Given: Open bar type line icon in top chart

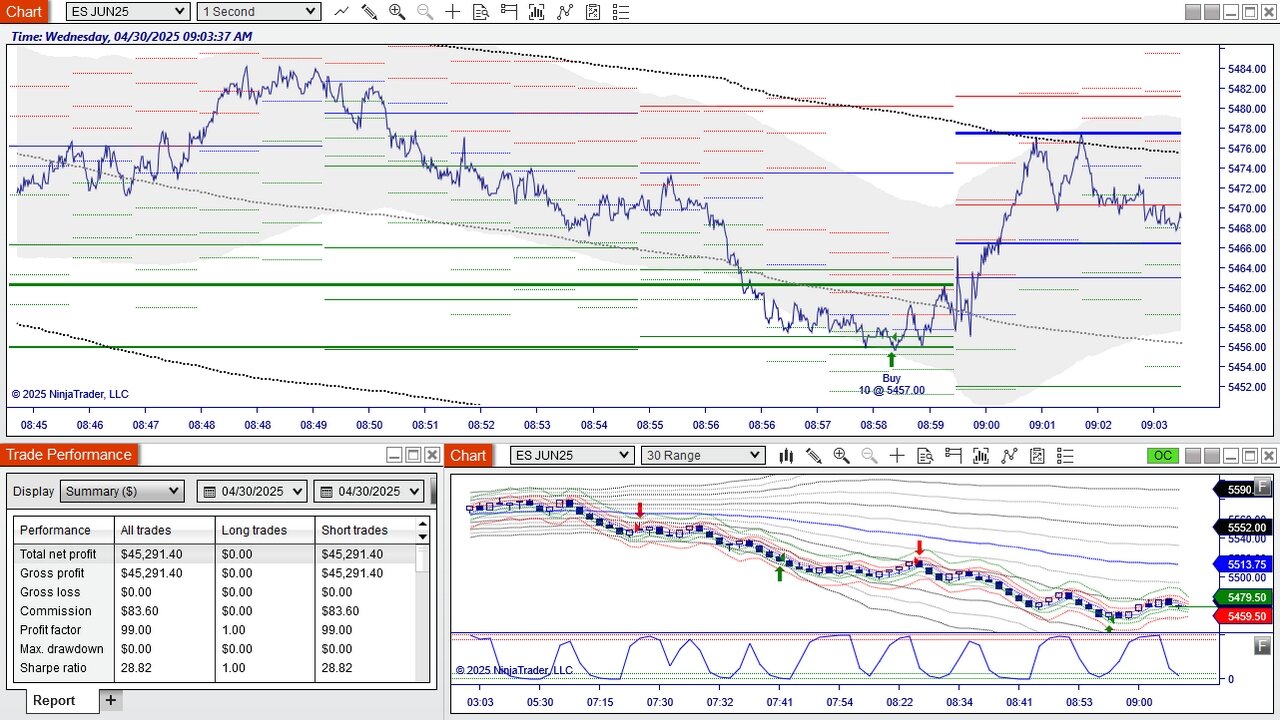Looking at the screenshot, I should coord(342,12).
